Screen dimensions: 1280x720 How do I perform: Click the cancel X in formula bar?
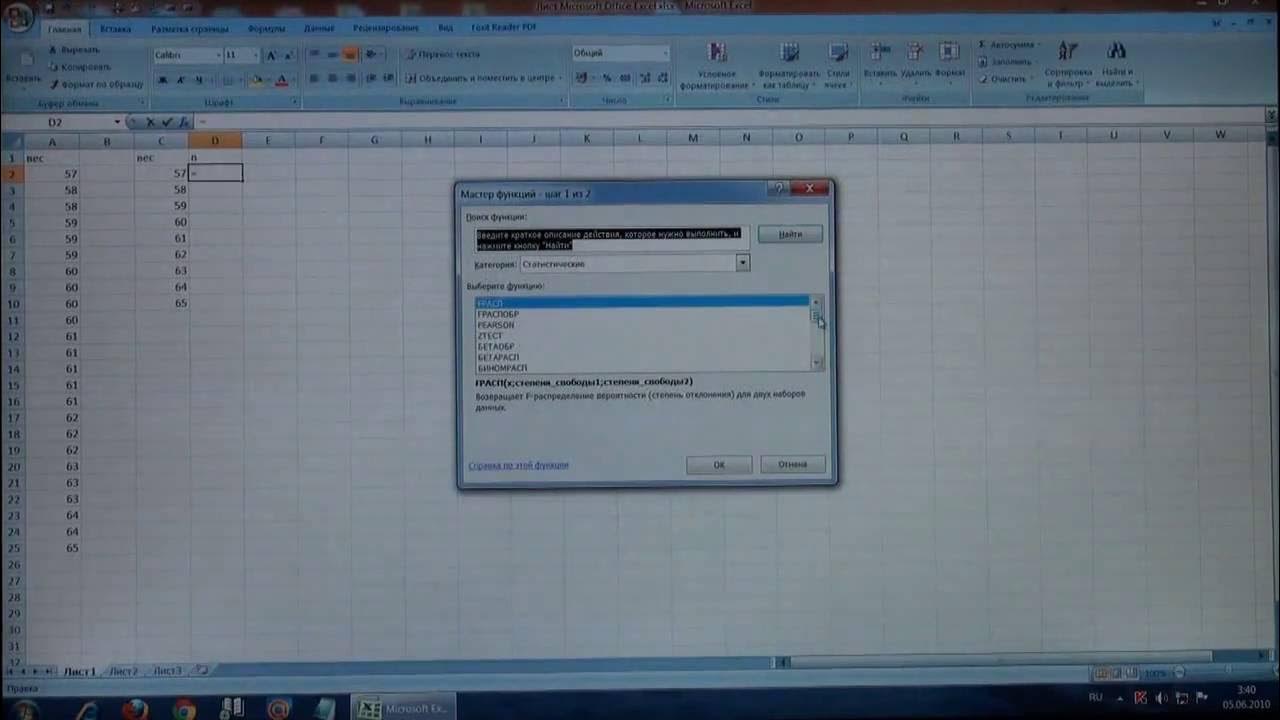point(150,122)
